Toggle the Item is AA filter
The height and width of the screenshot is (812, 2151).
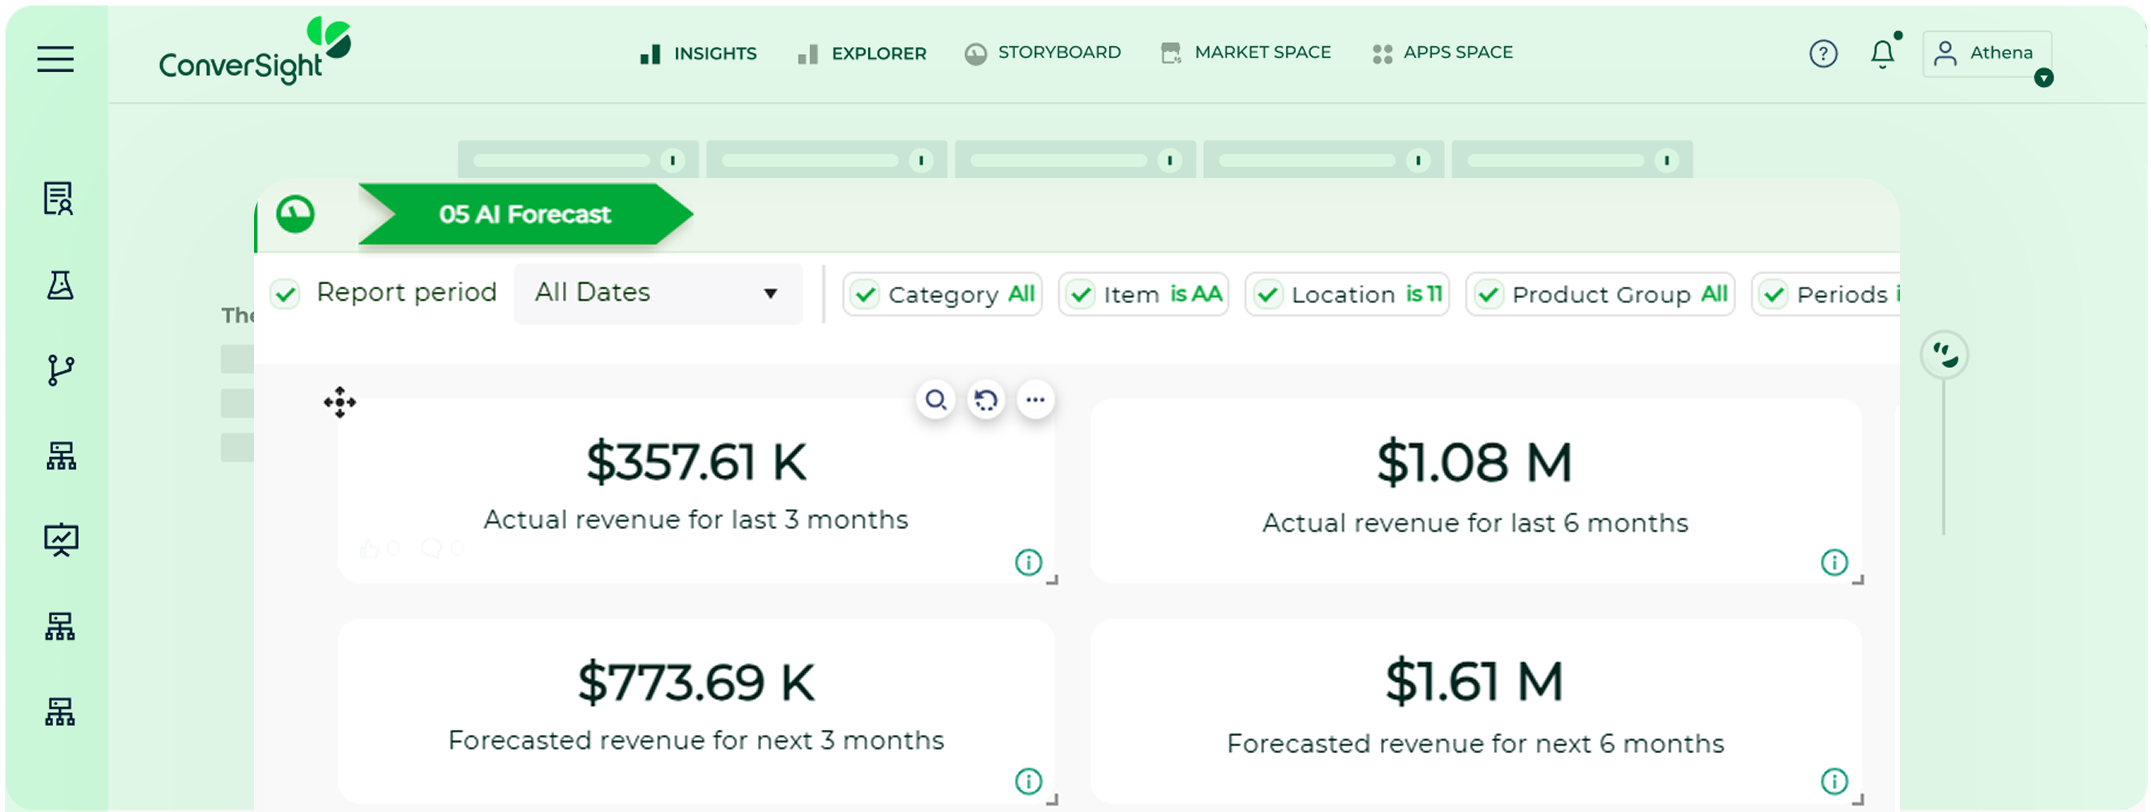pyautogui.click(x=1143, y=294)
